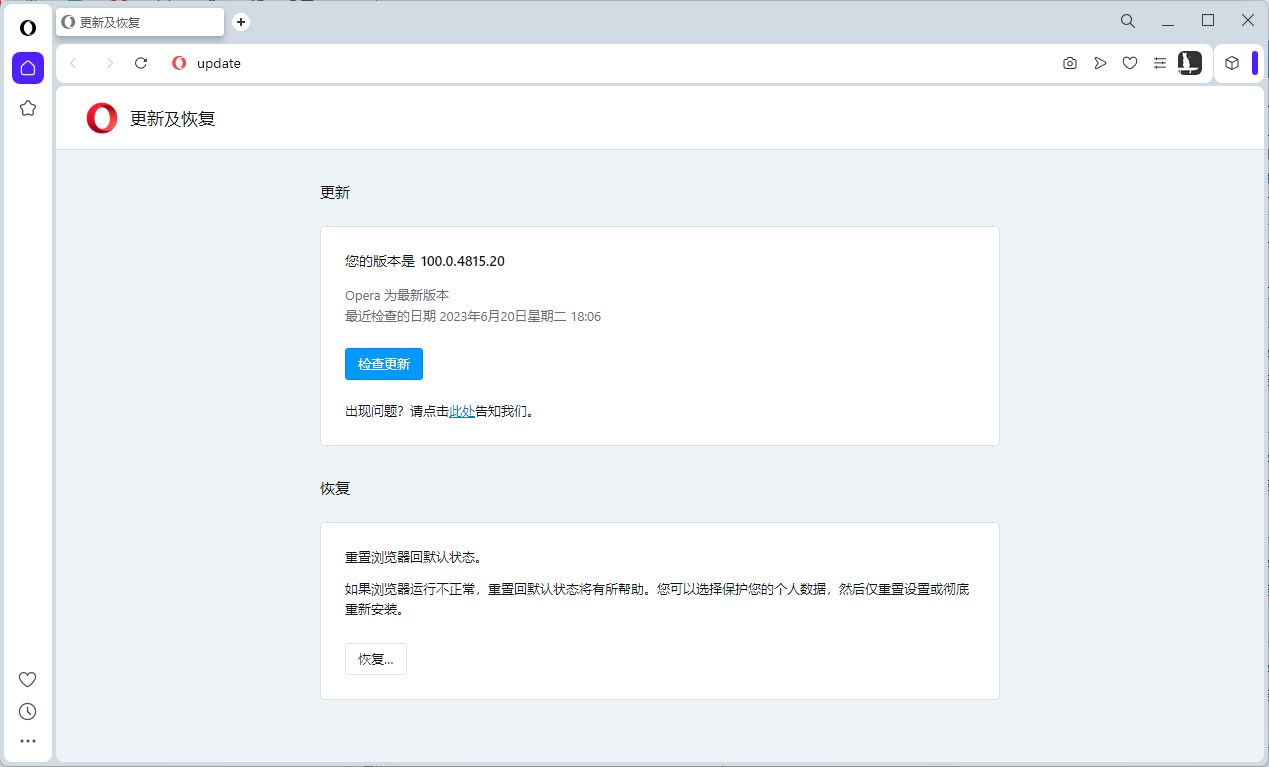Go to the Start Page home icon

pos(28,68)
